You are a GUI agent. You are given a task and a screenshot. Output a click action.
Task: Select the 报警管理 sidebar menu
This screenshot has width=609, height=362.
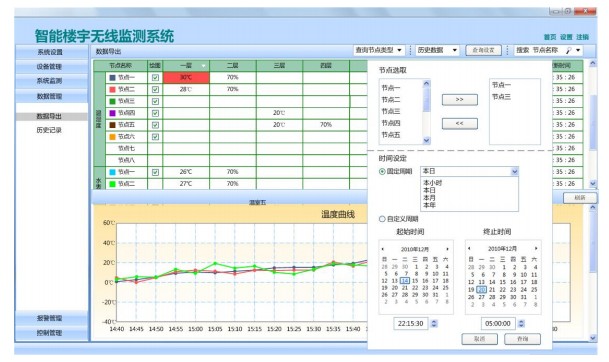click(51, 318)
